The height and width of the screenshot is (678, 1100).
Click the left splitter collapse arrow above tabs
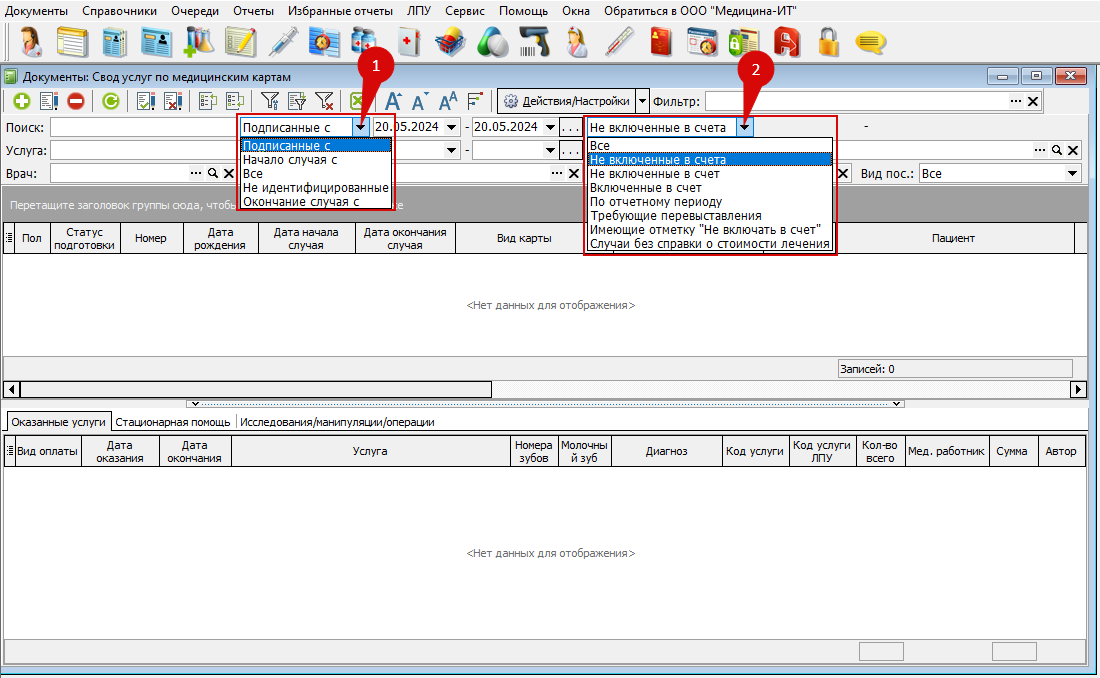pyautogui.click(x=196, y=404)
